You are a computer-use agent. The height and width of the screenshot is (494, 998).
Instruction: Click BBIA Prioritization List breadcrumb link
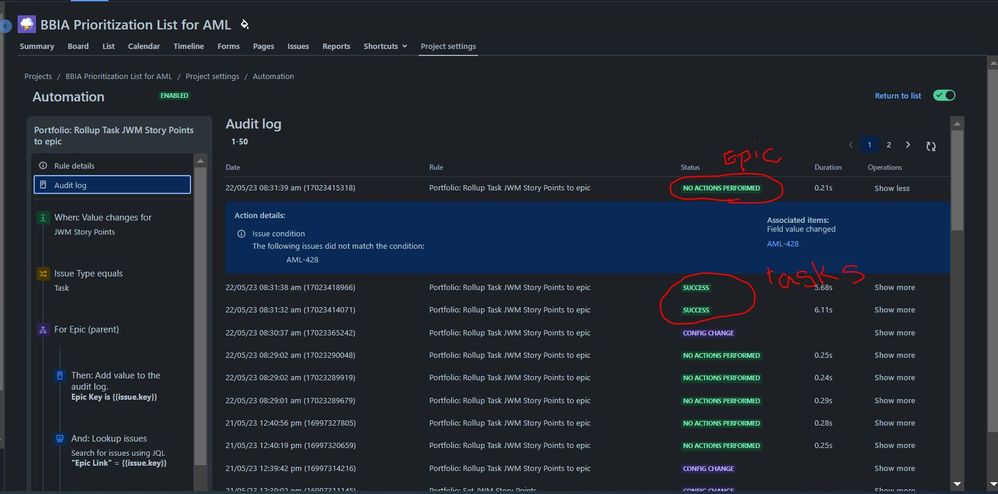tap(118, 76)
